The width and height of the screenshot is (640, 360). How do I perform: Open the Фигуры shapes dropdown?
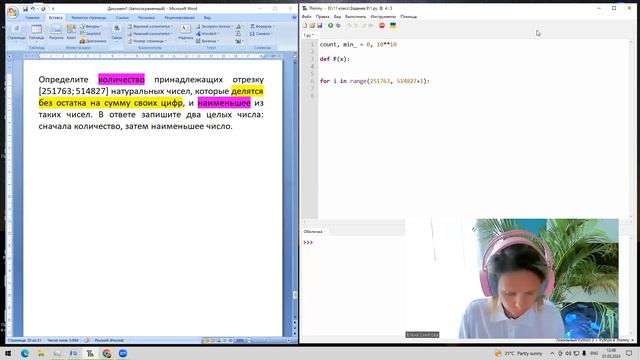tap(91, 26)
